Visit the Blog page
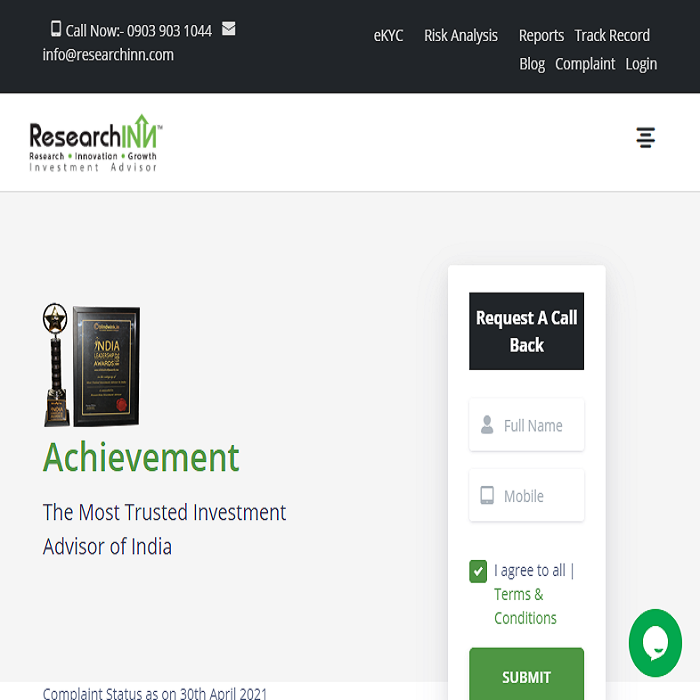The width and height of the screenshot is (700, 700). point(532,64)
